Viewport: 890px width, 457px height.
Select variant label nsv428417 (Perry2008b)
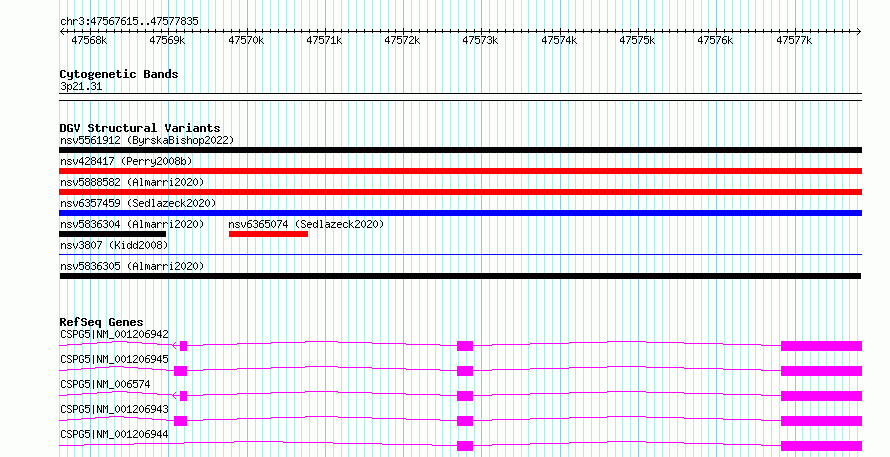pos(126,161)
